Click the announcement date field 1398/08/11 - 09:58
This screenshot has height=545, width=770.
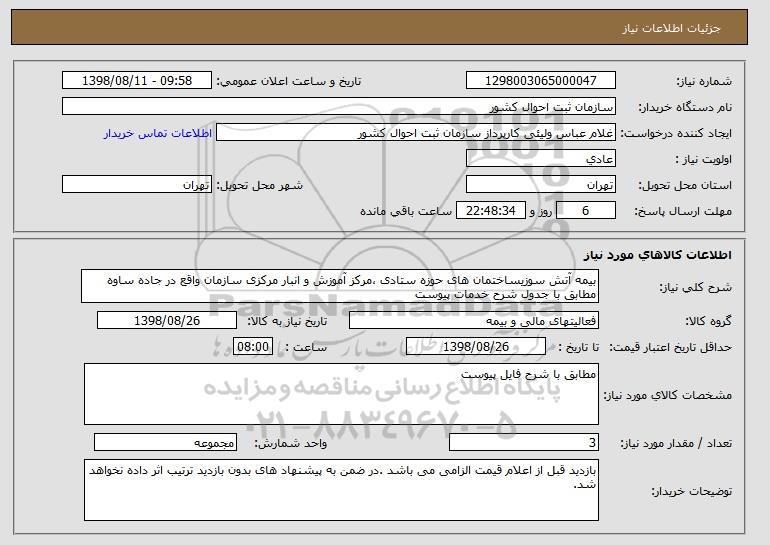[137, 81]
